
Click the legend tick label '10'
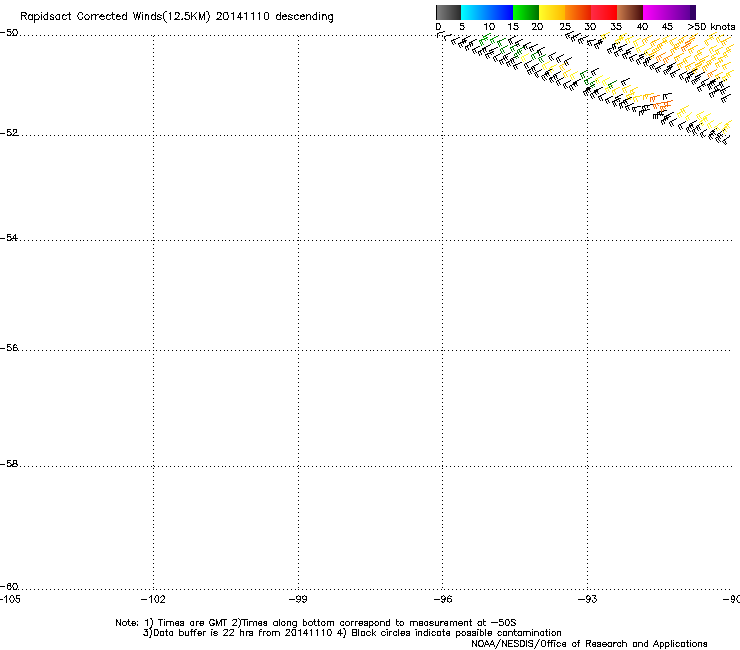pyautogui.click(x=489, y=27)
